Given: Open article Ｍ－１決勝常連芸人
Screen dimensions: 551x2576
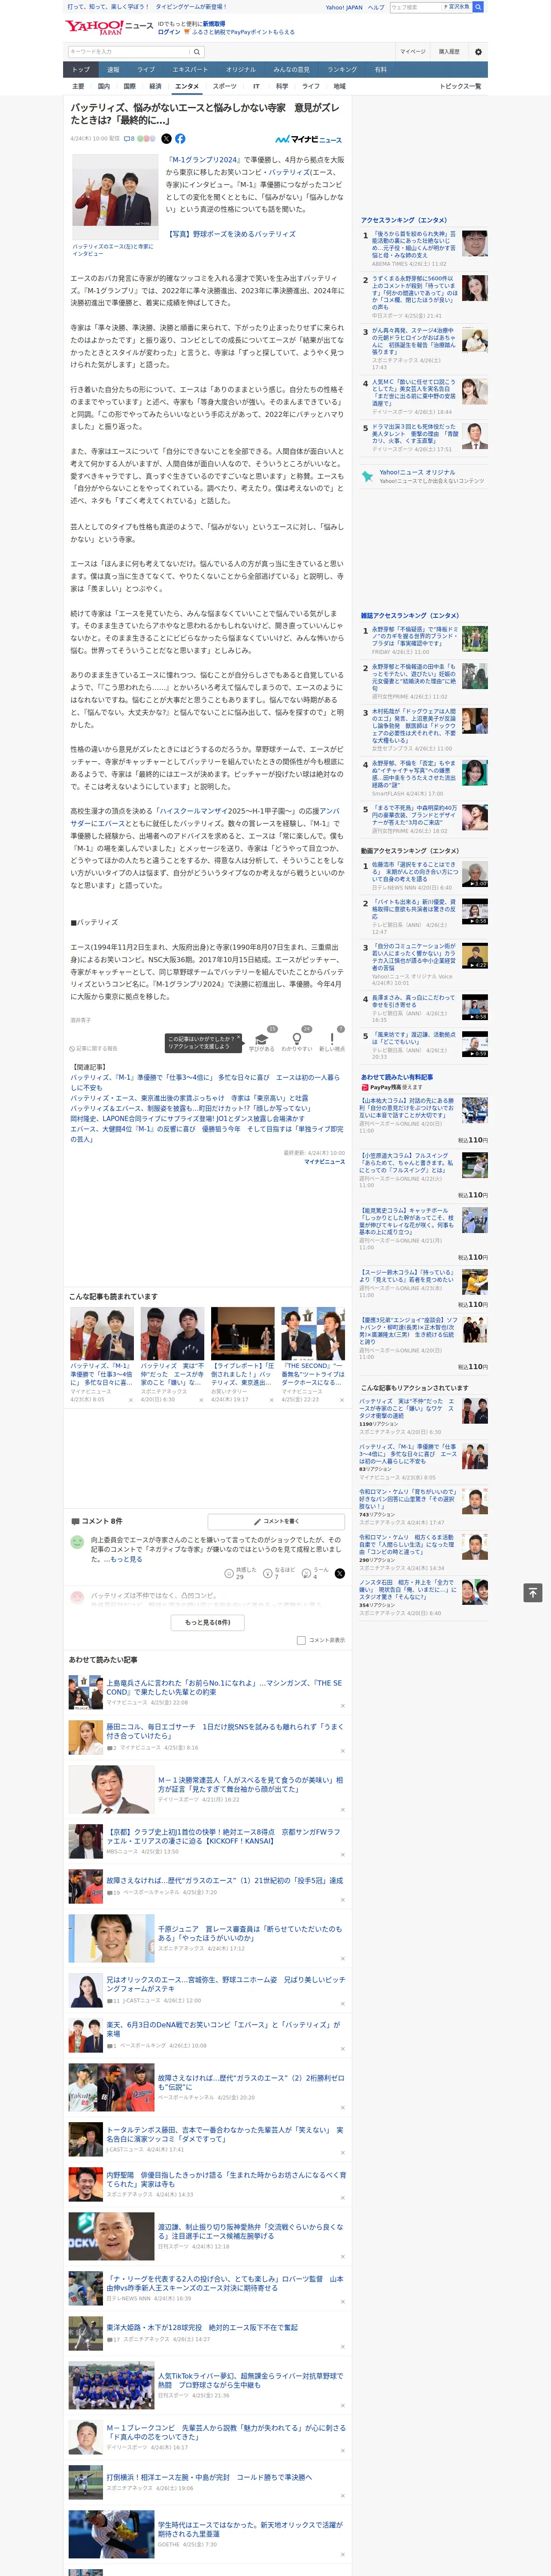Looking at the screenshot, I should (x=250, y=1785).
